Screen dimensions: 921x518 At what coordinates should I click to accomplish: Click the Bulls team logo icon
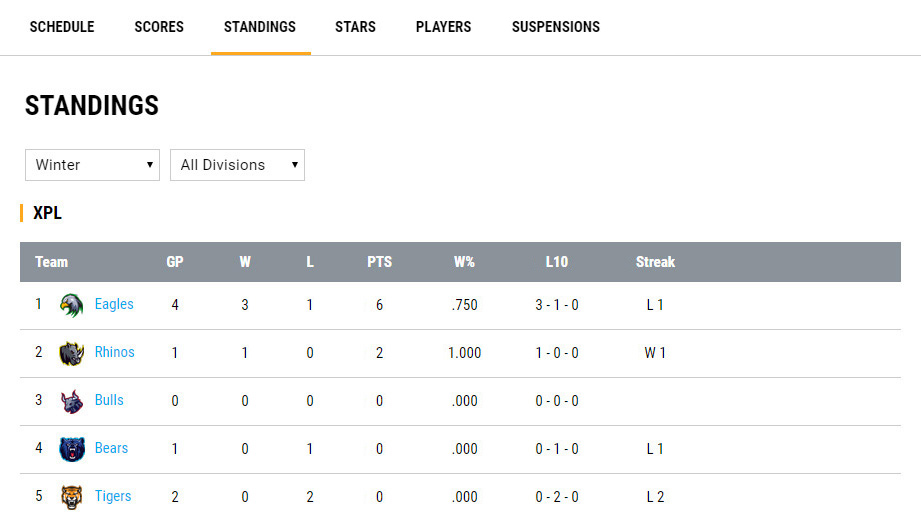71,401
